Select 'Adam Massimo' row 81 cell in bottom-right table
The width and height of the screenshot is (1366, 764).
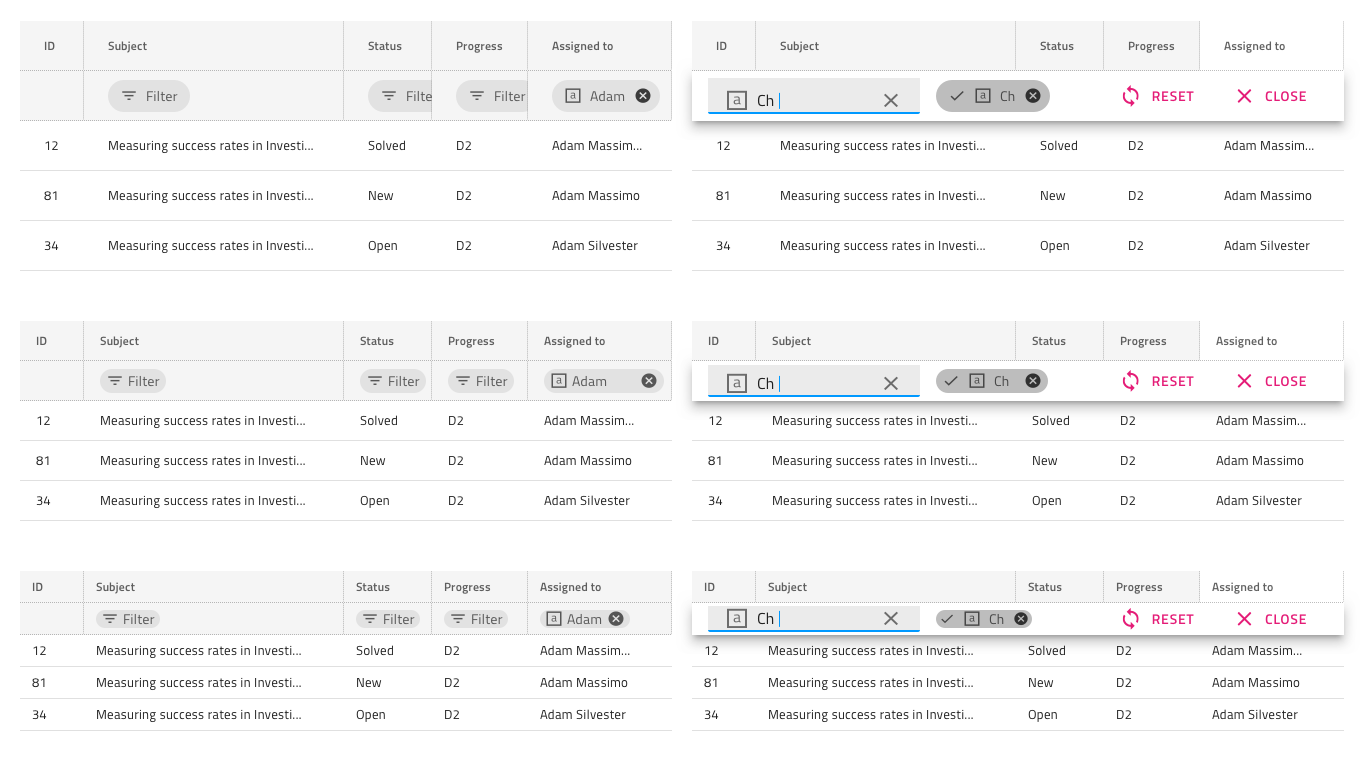[x=1256, y=683]
